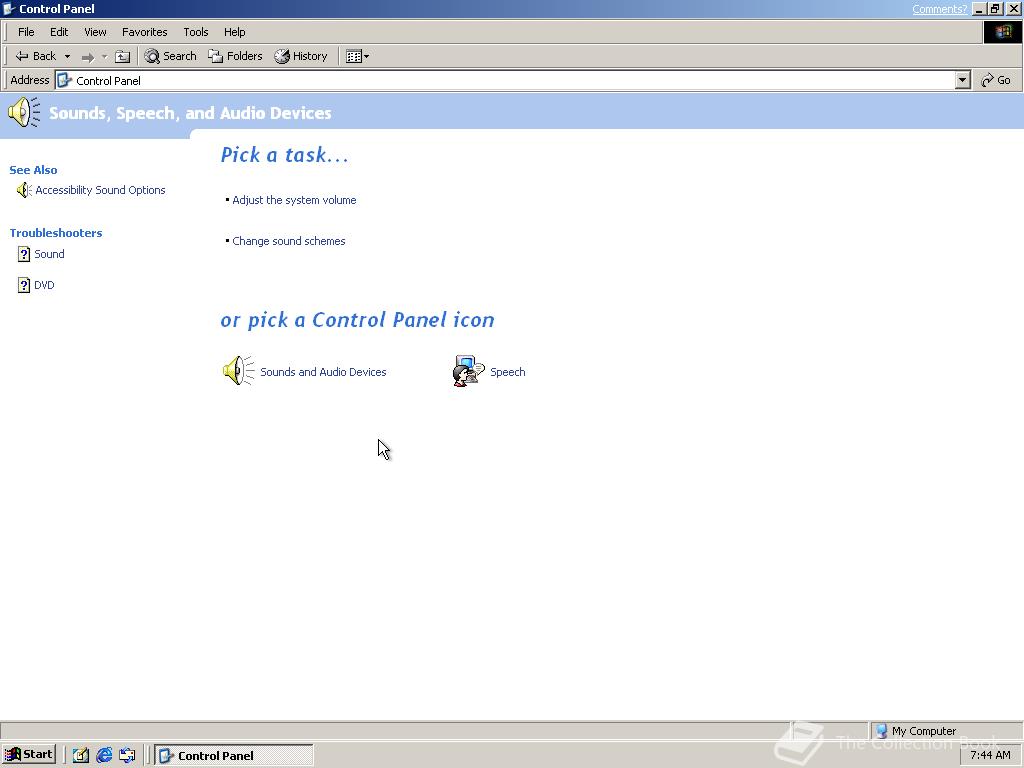The height and width of the screenshot is (768, 1024).
Task: Show the Folders pane
Action: pos(235,56)
